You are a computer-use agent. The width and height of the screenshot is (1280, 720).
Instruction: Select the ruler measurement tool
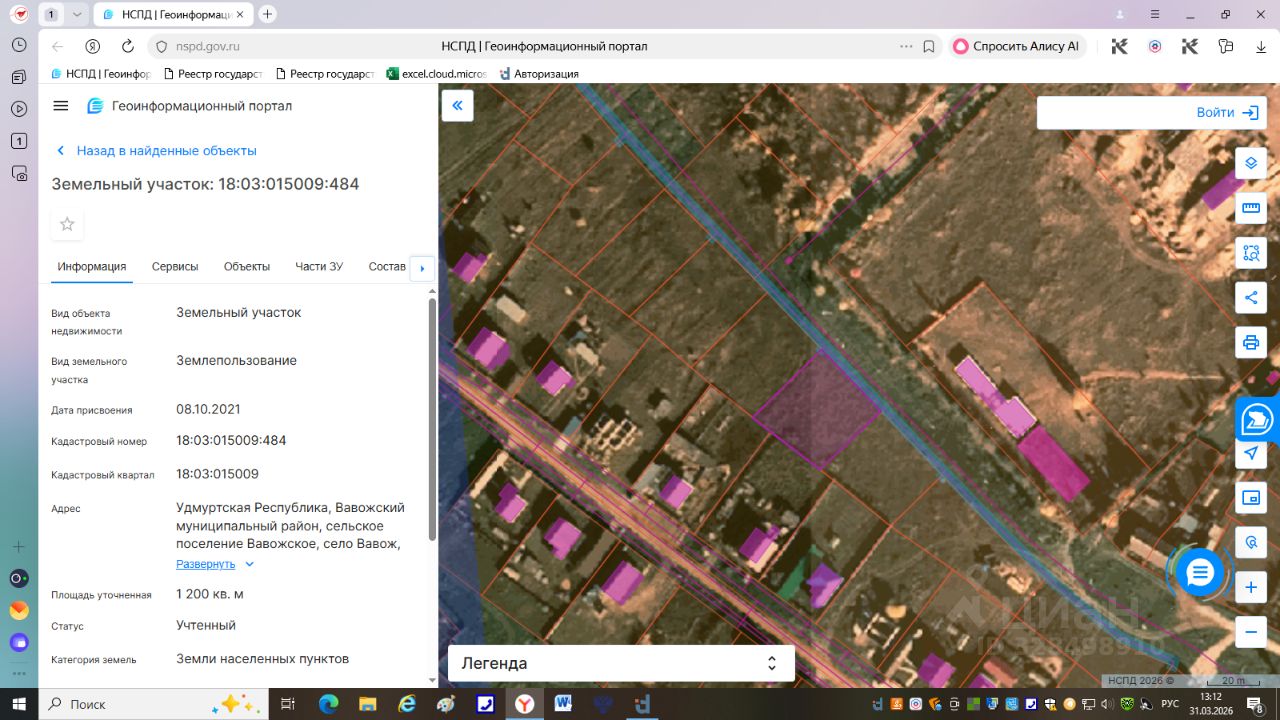point(1250,208)
